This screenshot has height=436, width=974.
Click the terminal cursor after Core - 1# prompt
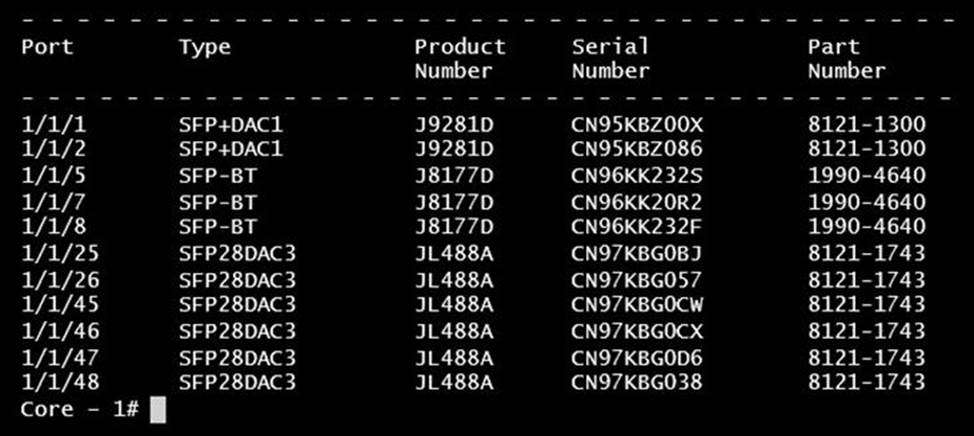[x=157, y=409]
